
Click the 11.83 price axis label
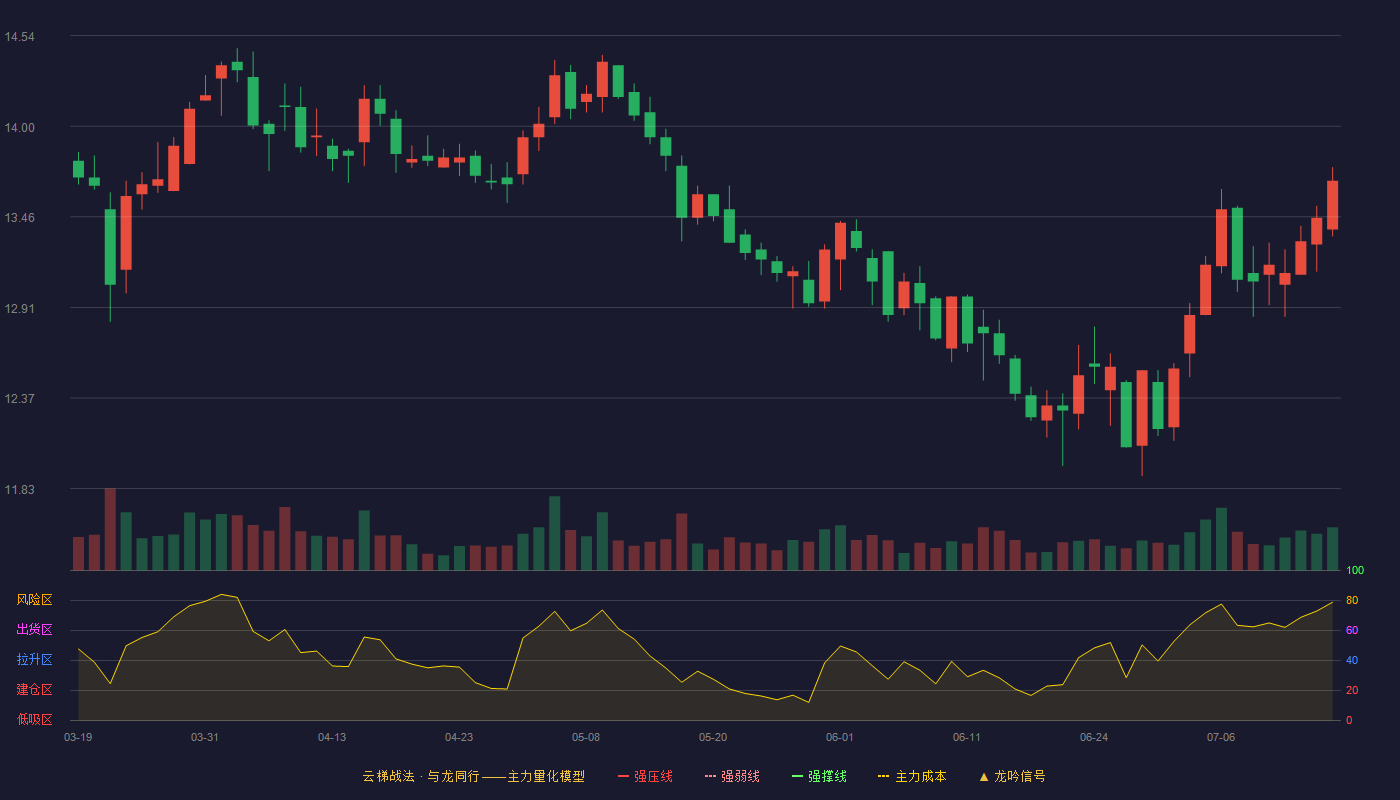pyautogui.click(x=19, y=490)
